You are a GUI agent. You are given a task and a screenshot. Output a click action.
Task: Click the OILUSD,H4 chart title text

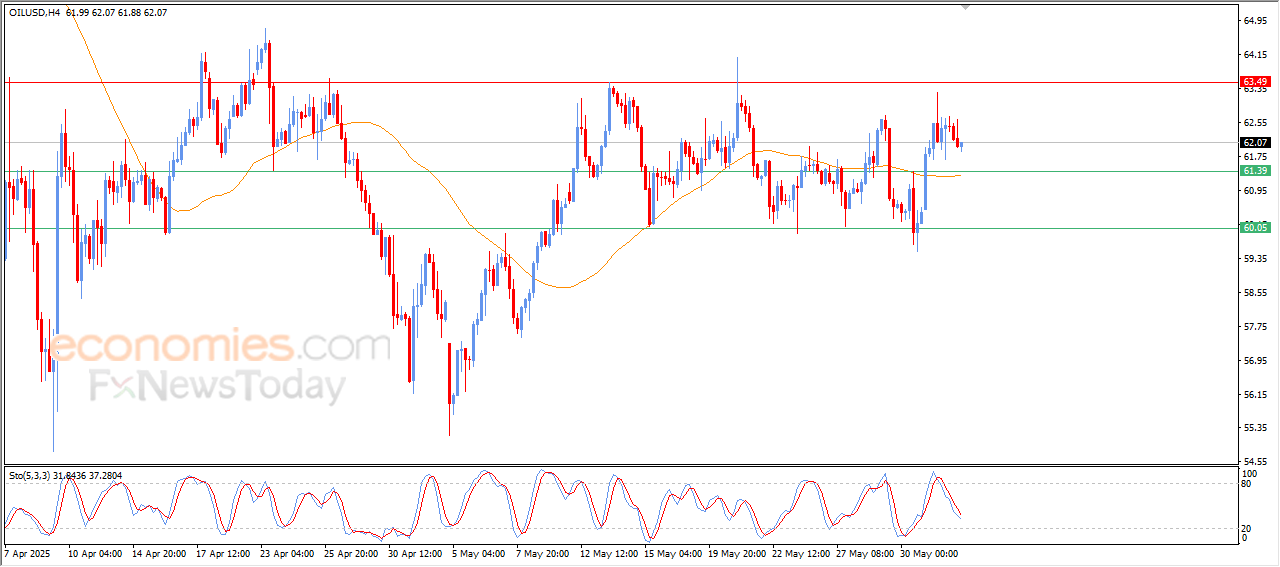tap(33, 13)
